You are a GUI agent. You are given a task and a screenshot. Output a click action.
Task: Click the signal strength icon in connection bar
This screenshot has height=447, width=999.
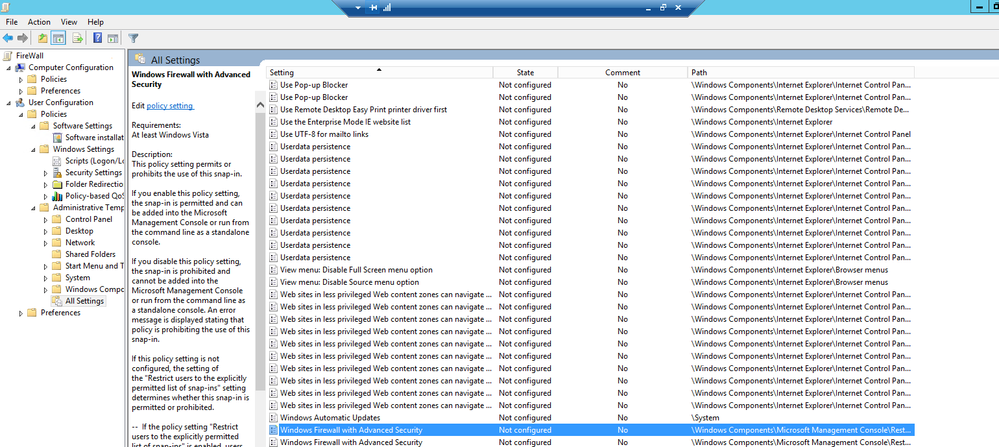(387, 8)
